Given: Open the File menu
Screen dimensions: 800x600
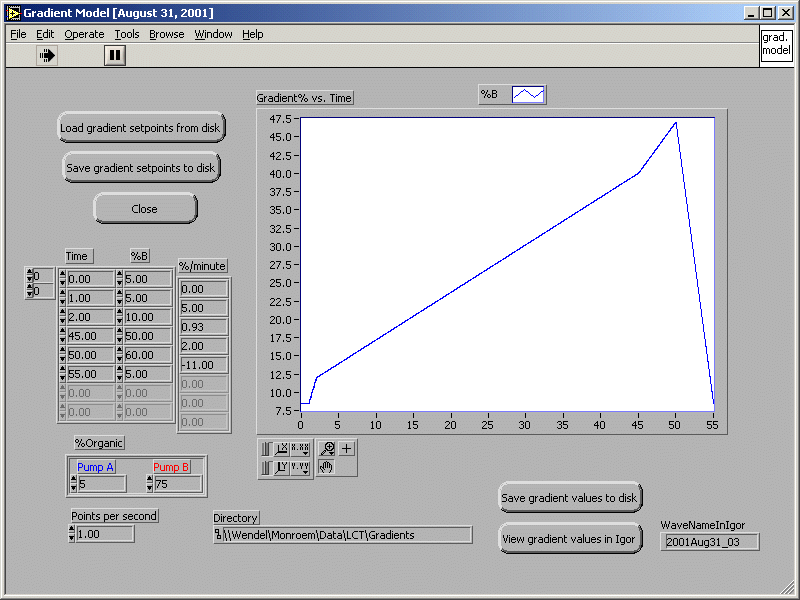Looking at the screenshot, I should [18, 34].
